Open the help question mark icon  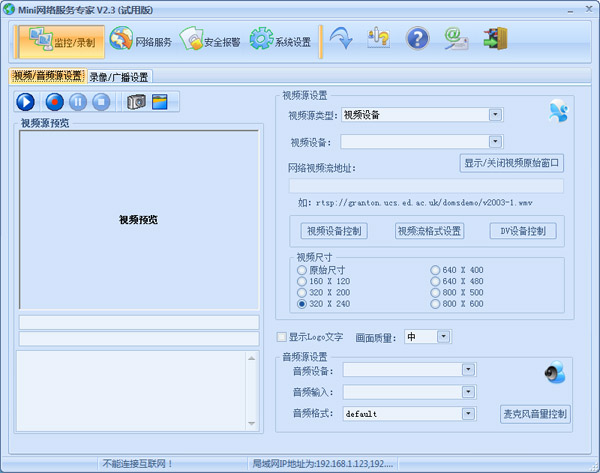(x=417, y=39)
